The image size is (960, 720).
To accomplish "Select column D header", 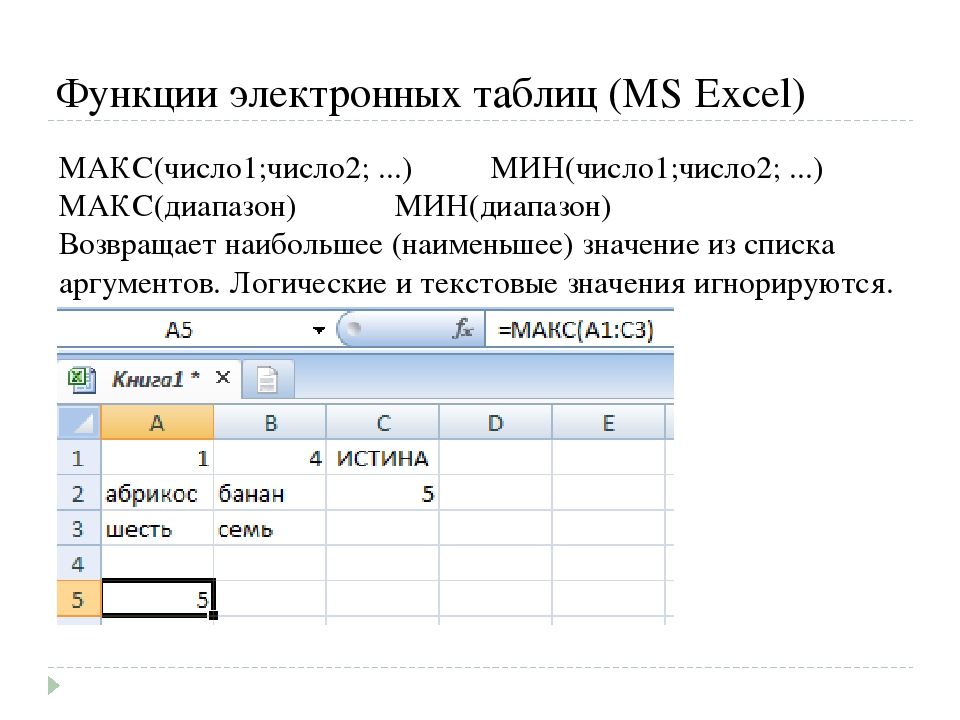I will click(x=495, y=422).
